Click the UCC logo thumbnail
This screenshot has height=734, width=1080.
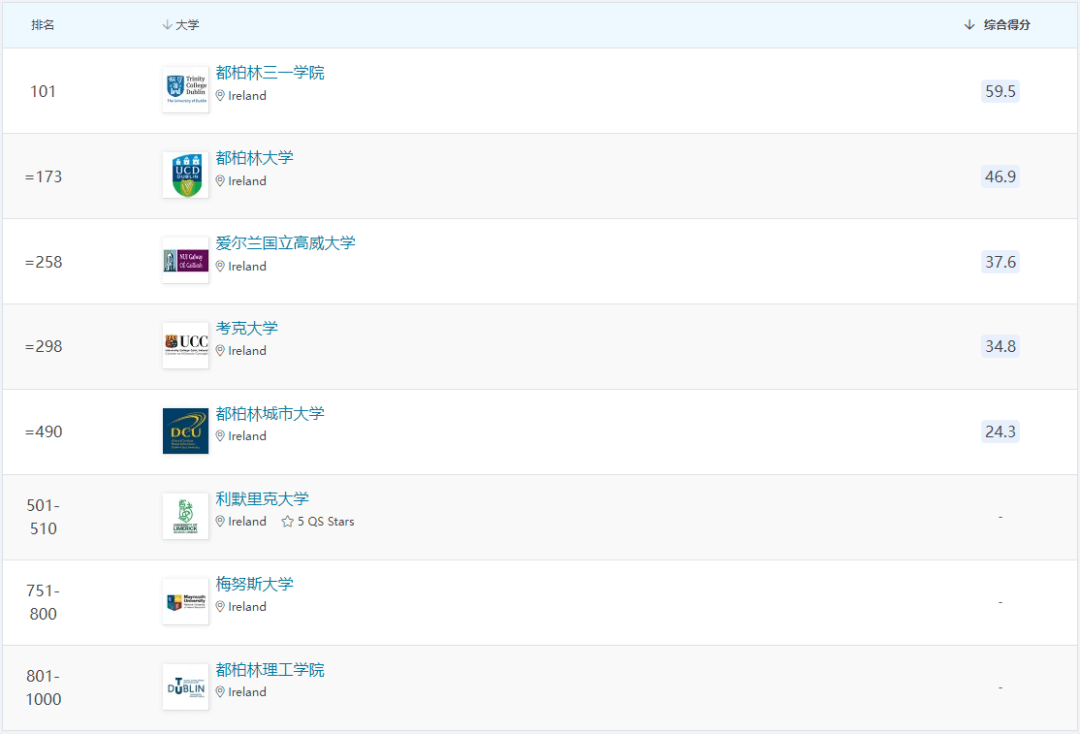coord(185,346)
